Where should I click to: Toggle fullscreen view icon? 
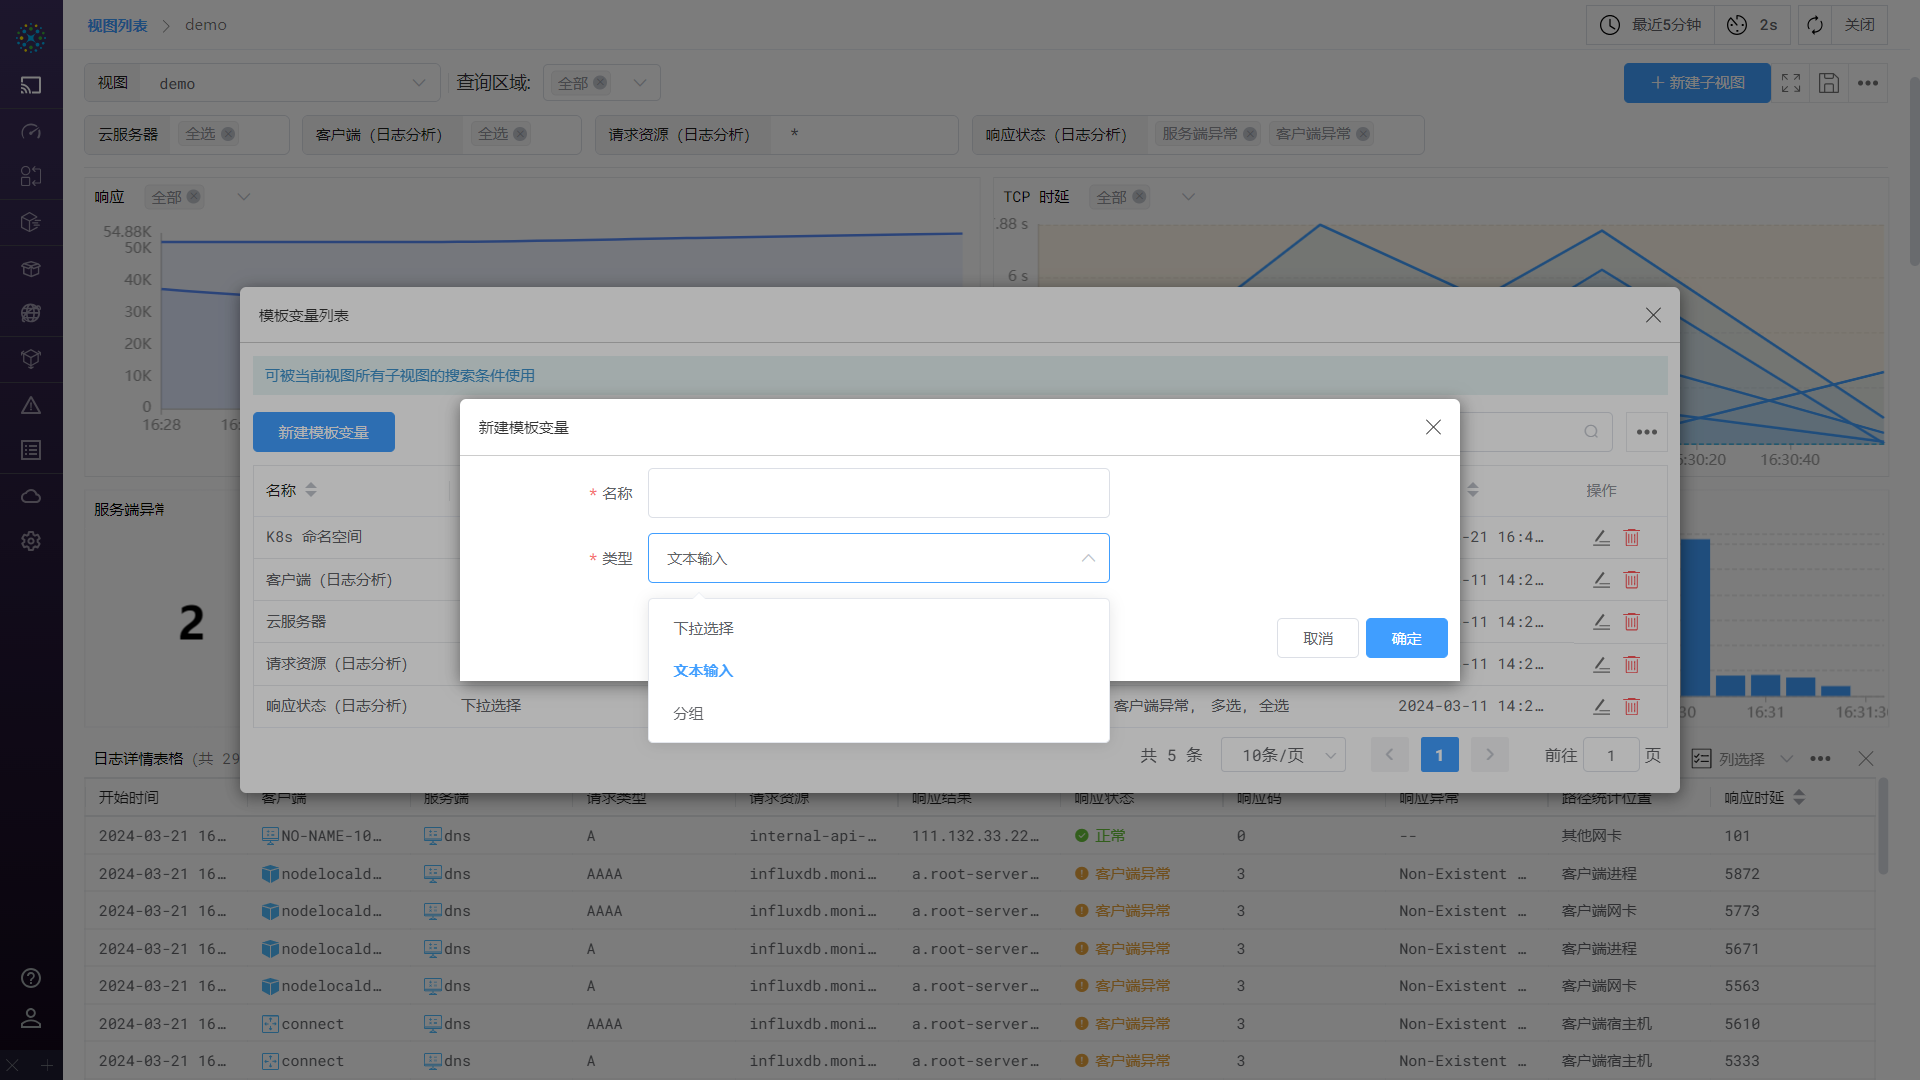1791,83
